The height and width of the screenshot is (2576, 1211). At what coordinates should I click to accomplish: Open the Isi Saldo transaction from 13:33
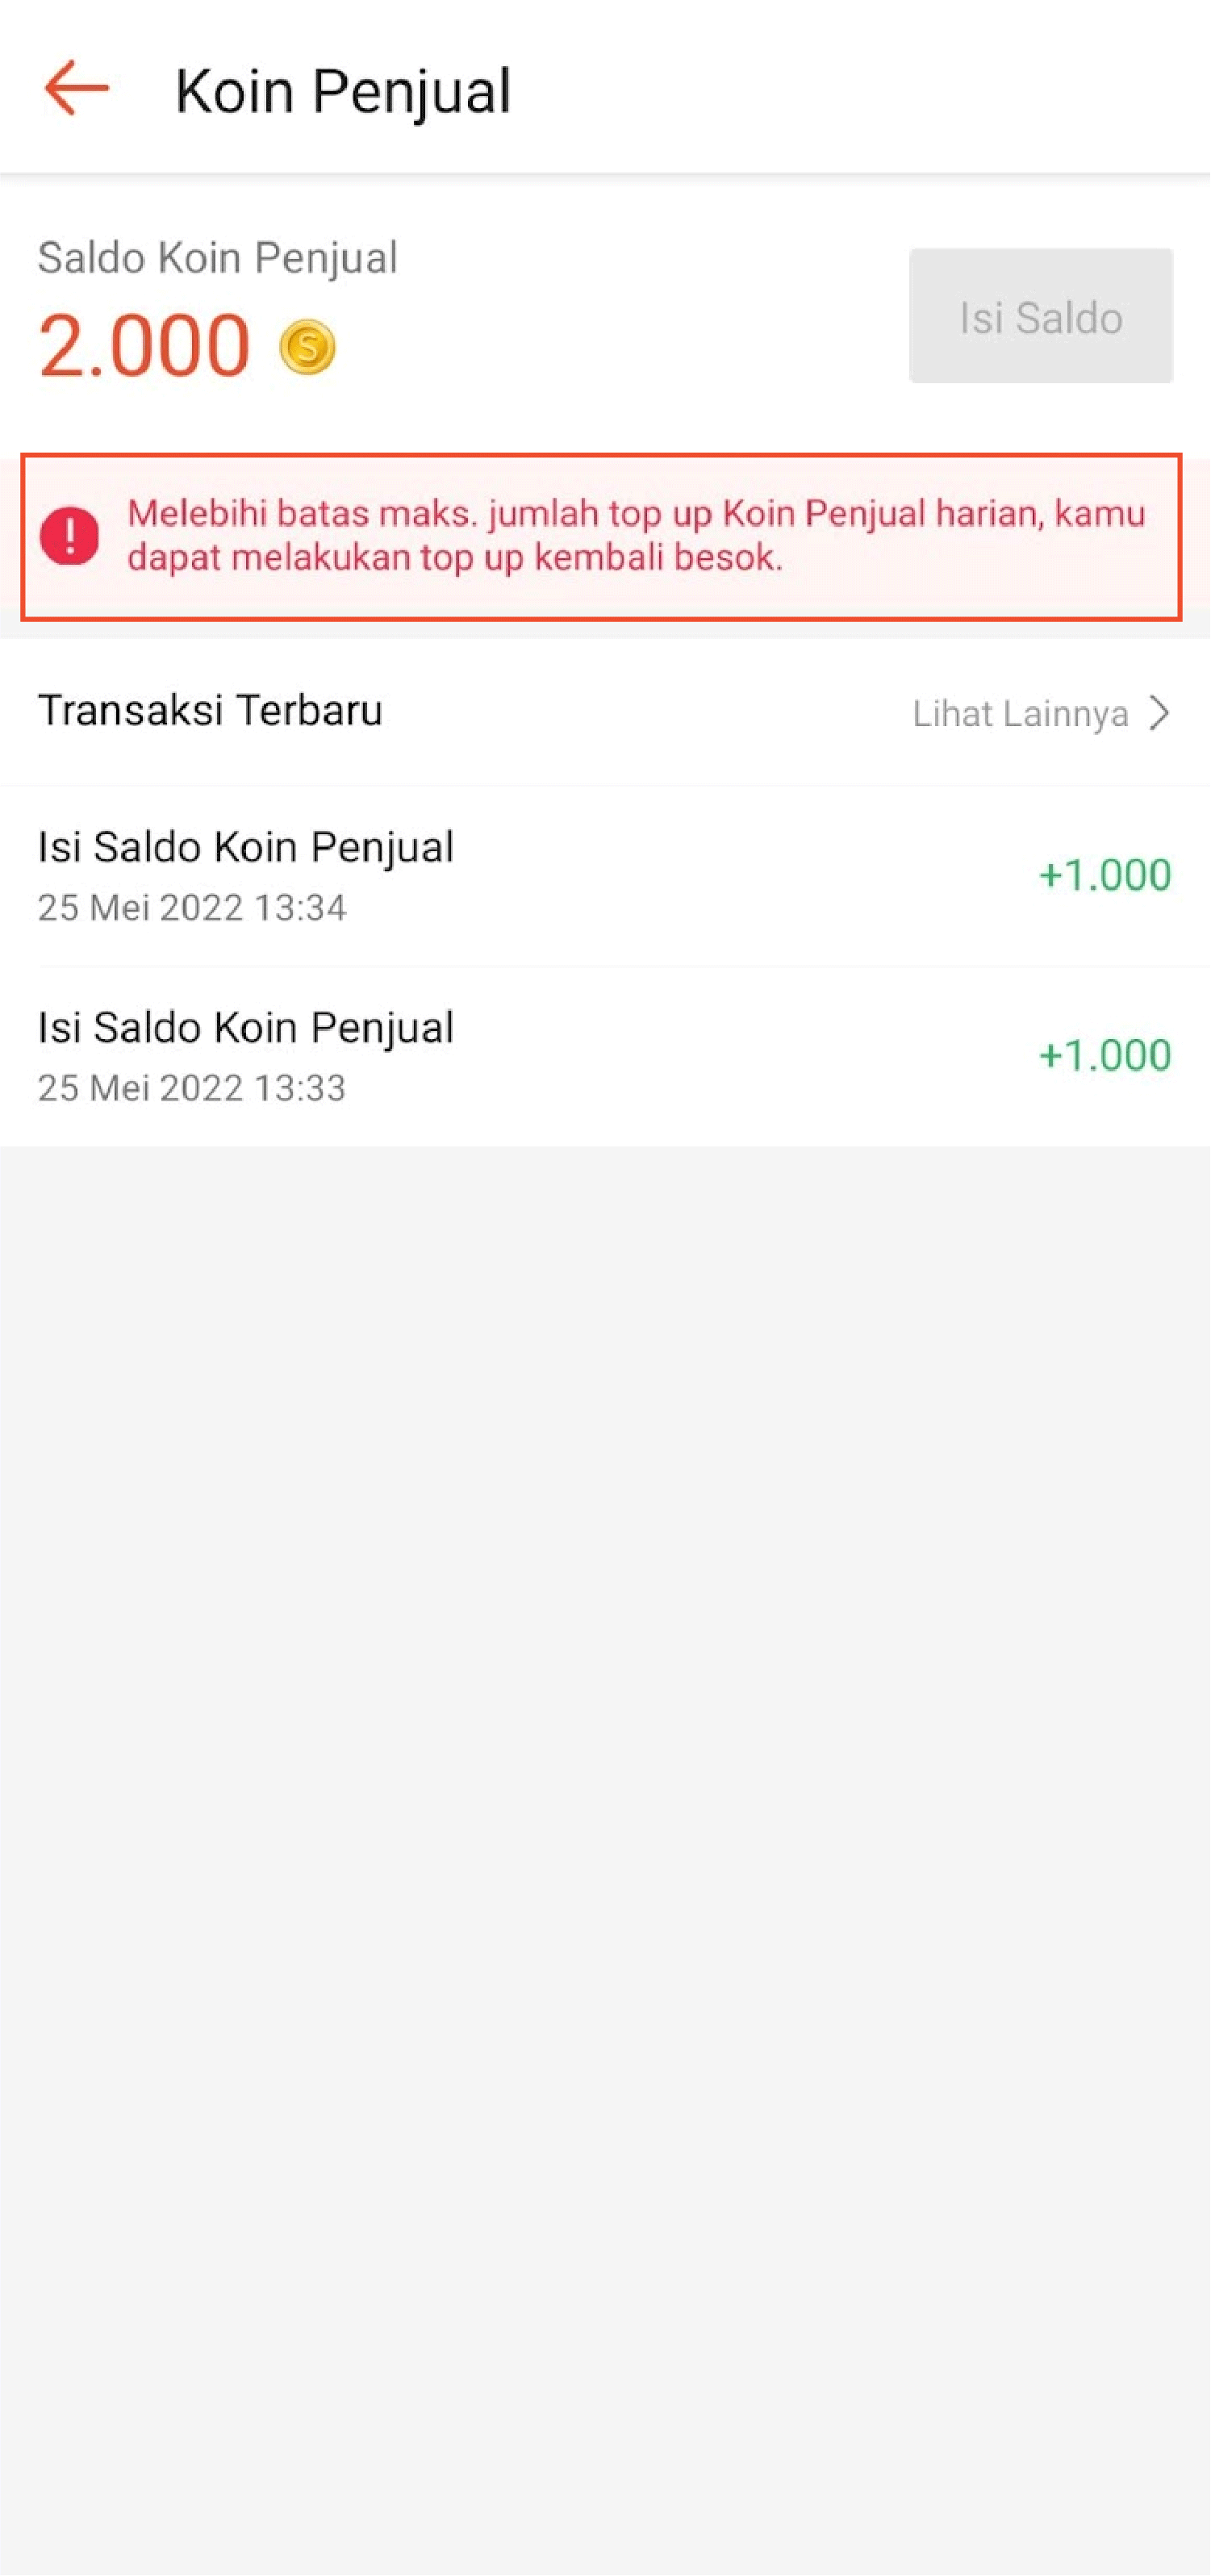(246, 1028)
